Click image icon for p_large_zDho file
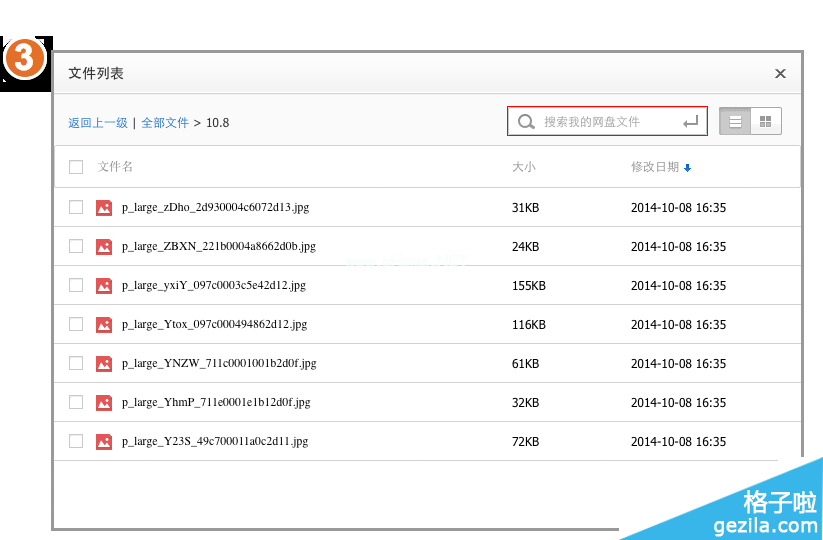This screenshot has height=540, width=823. (x=104, y=207)
